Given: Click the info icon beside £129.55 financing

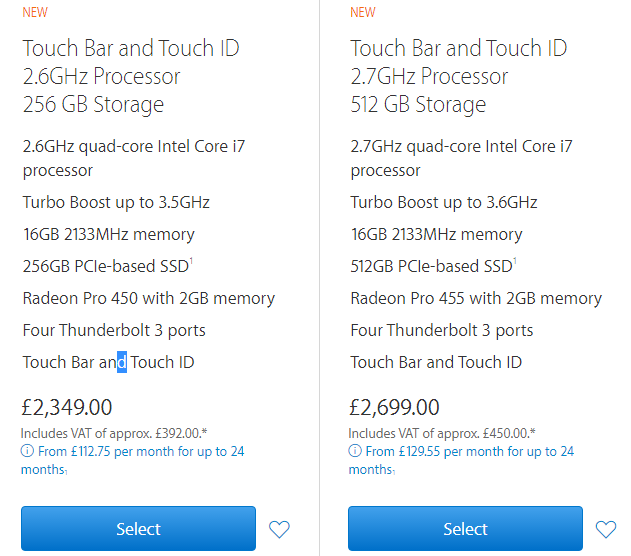Looking at the screenshot, I should click(x=354, y=452).
